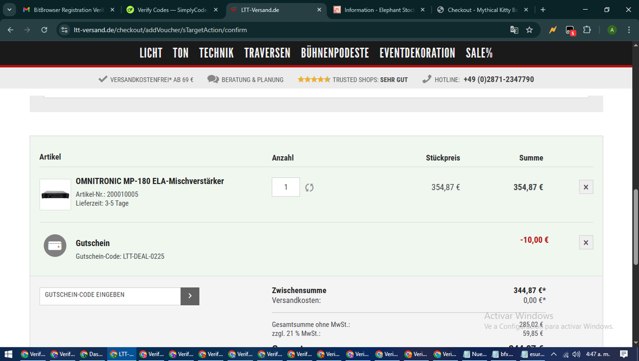
Task: Open the taskbar clock
Action: pos(597,354)
